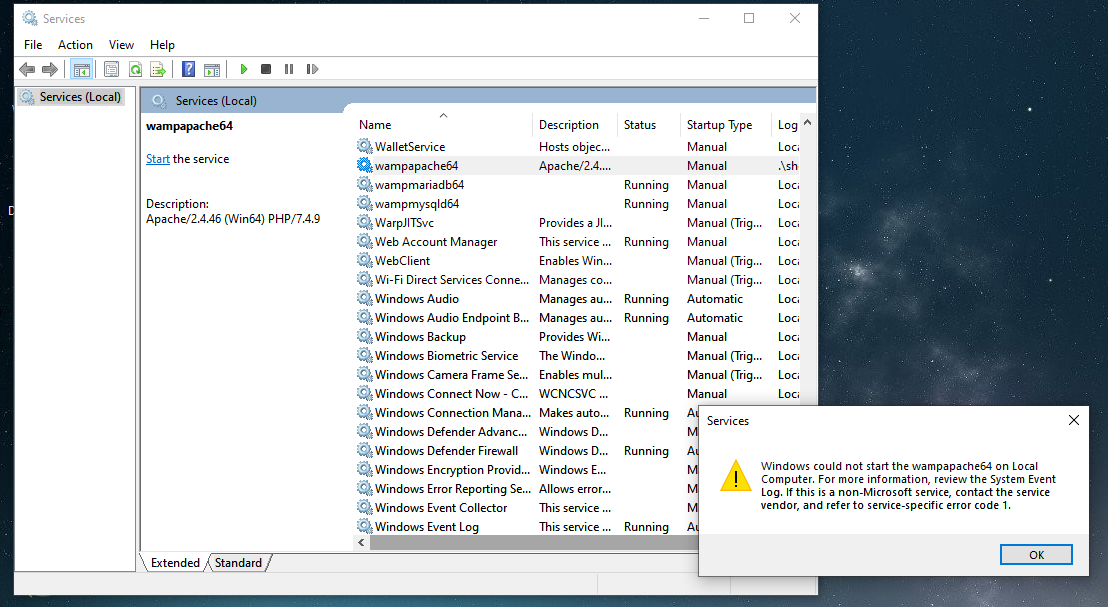Switch to the Standard tab
The width and height of the screenshot is (1108, 607).
click(238, 562)
